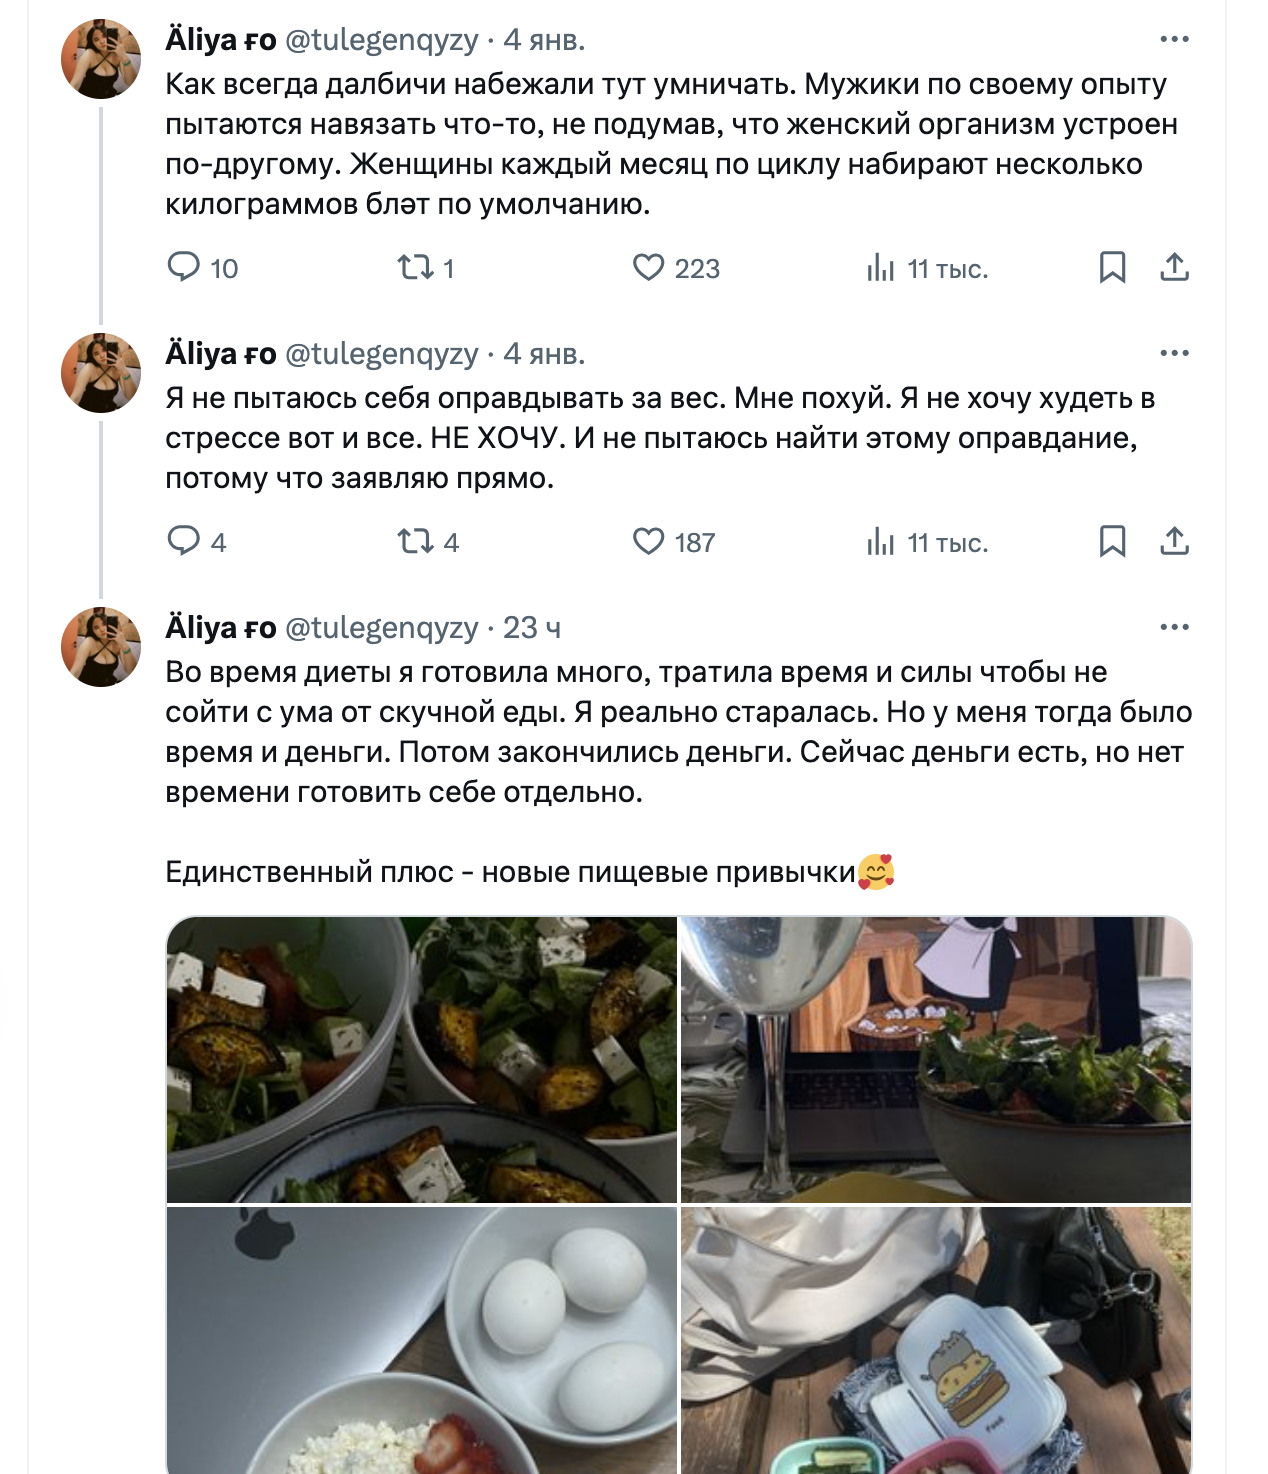View analytics of first tweet, 11 тыс.
The height and width of the screenshot is (1474, 1268).
880,268
